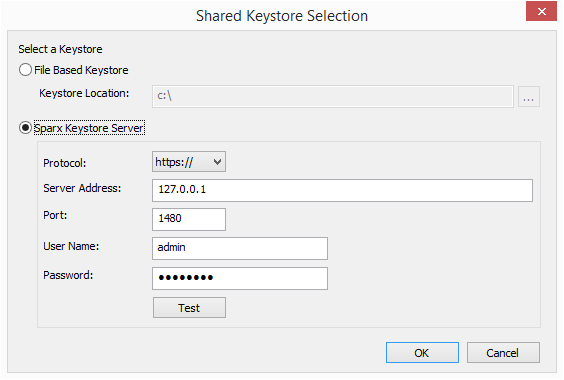This screenshot has width=564, height=380.
Task: Click the disabled Keystore Location path box
Action: (x=333, y=96)
